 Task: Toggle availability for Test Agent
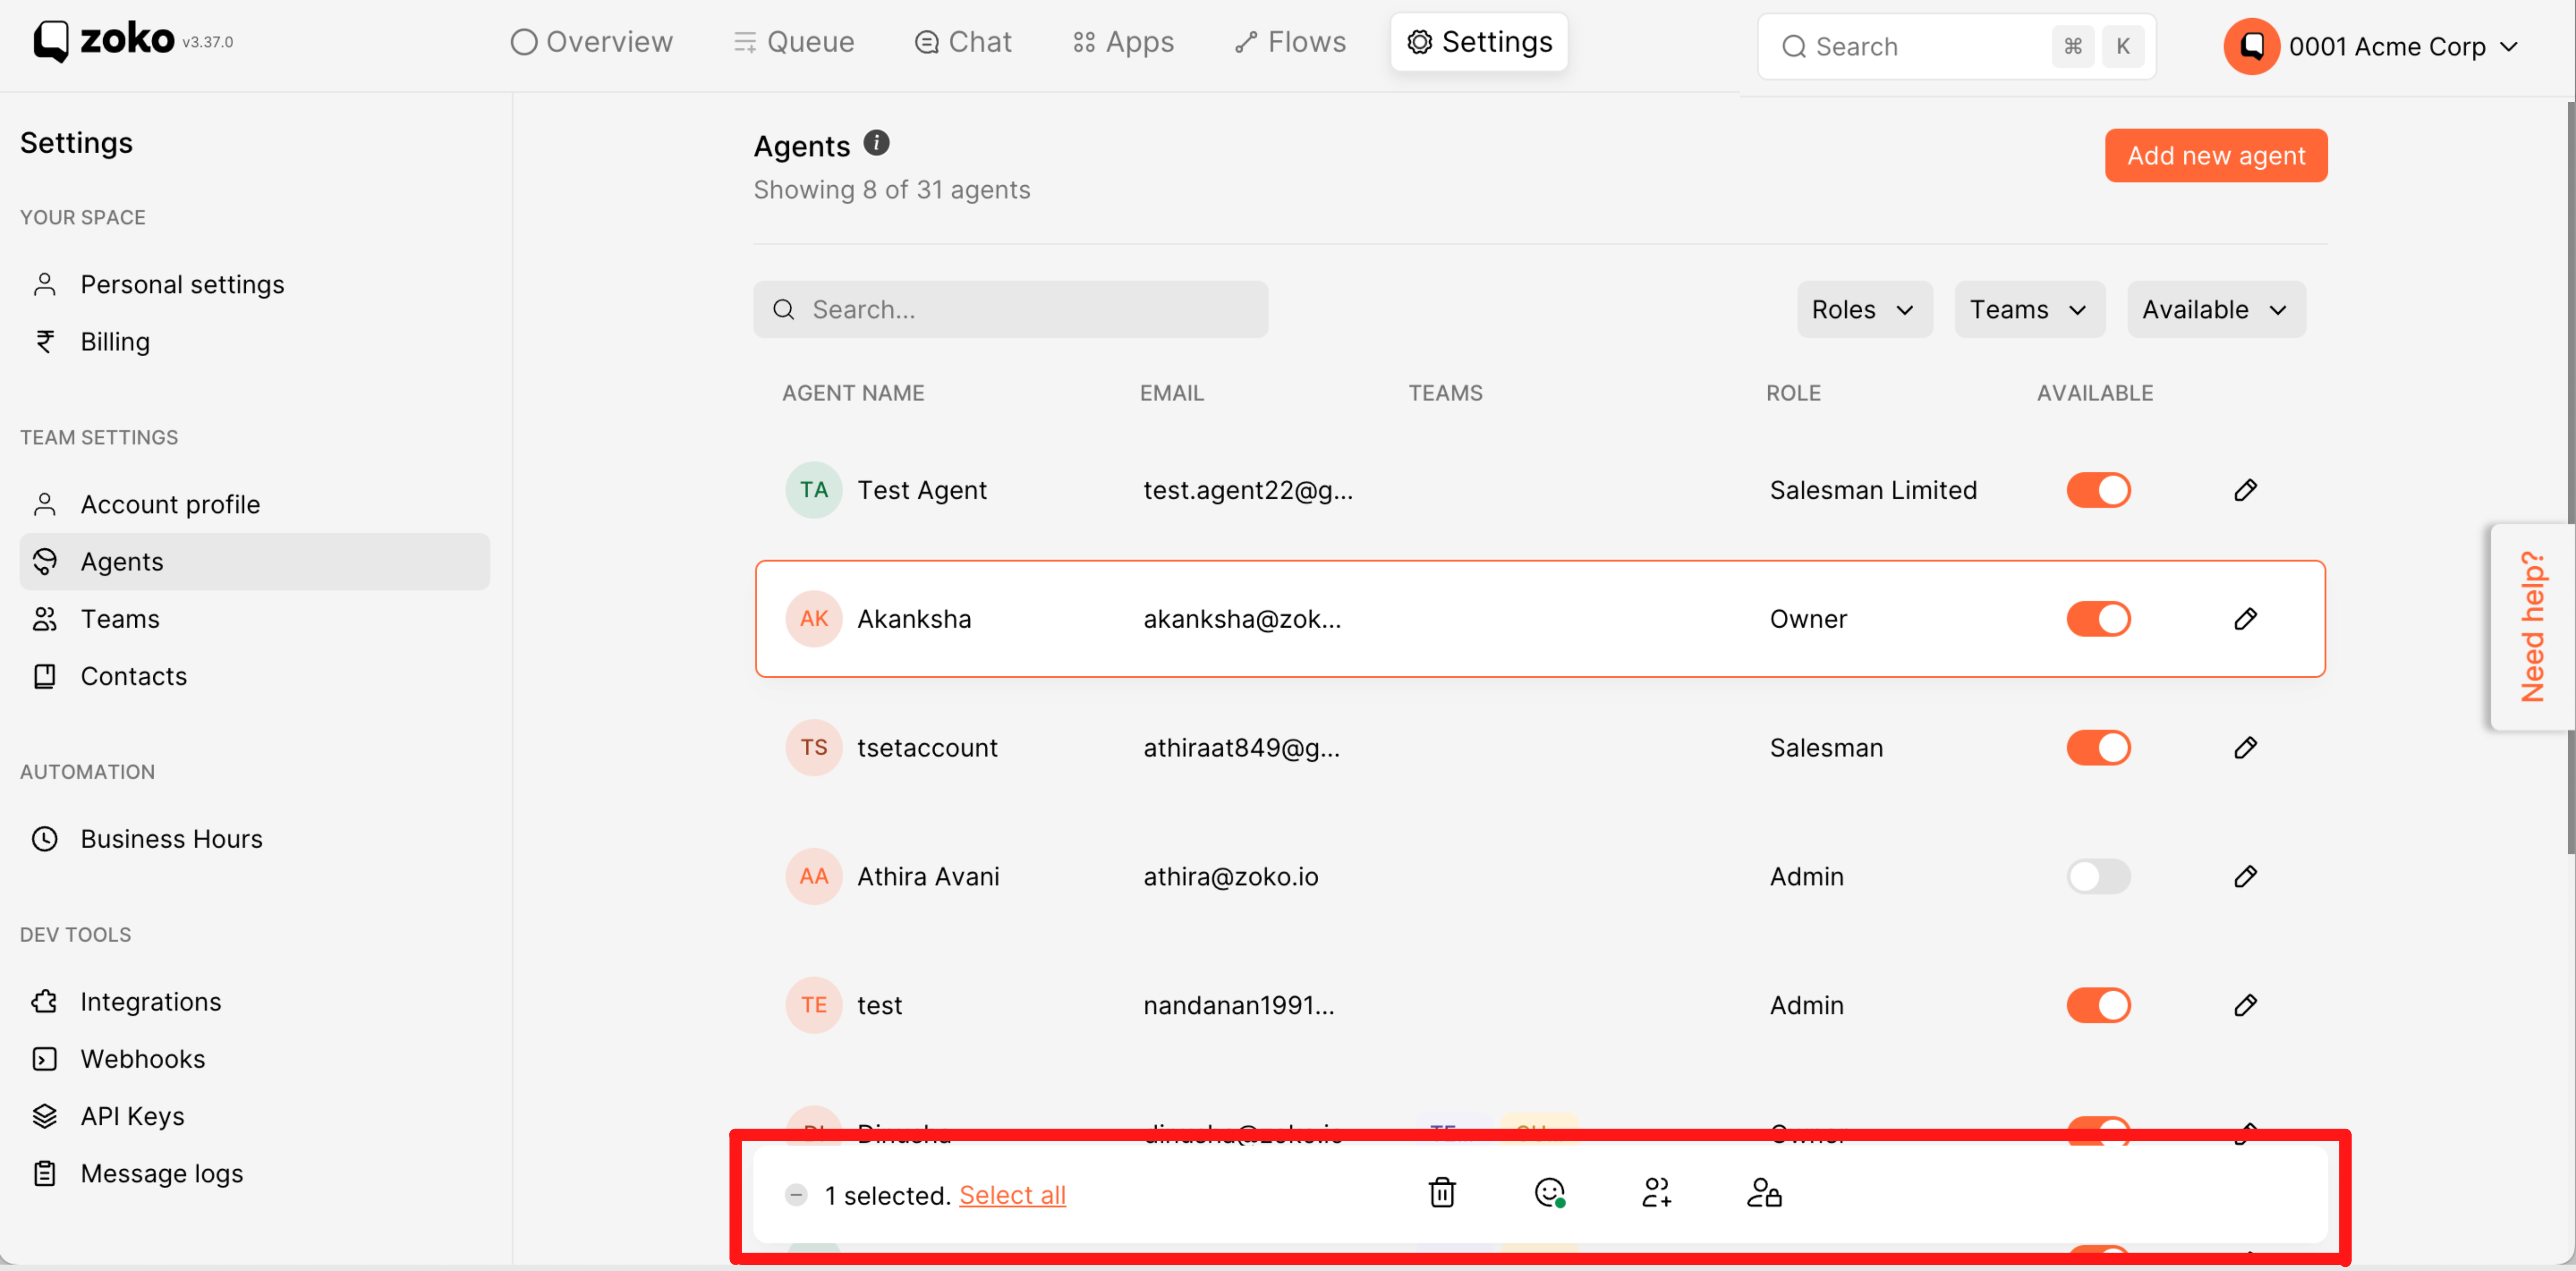[x=2099, y=490]
